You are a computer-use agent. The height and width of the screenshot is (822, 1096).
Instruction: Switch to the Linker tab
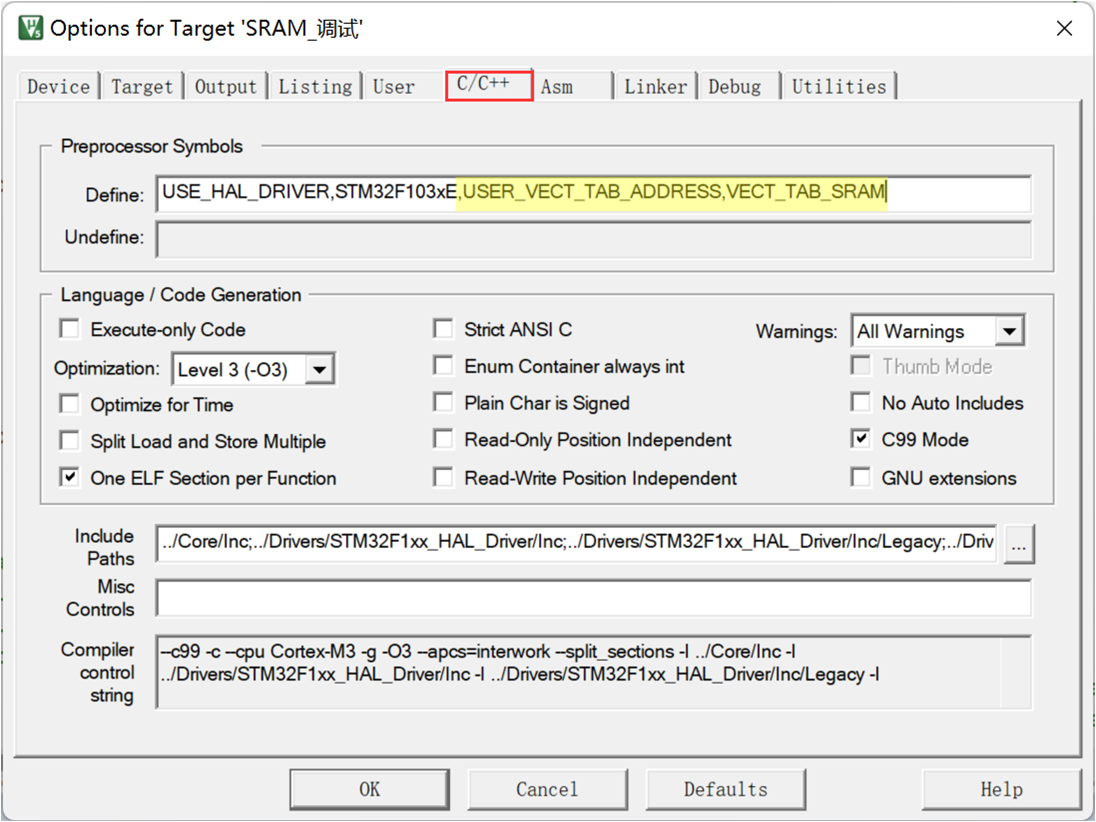click(x=655, y=87)
